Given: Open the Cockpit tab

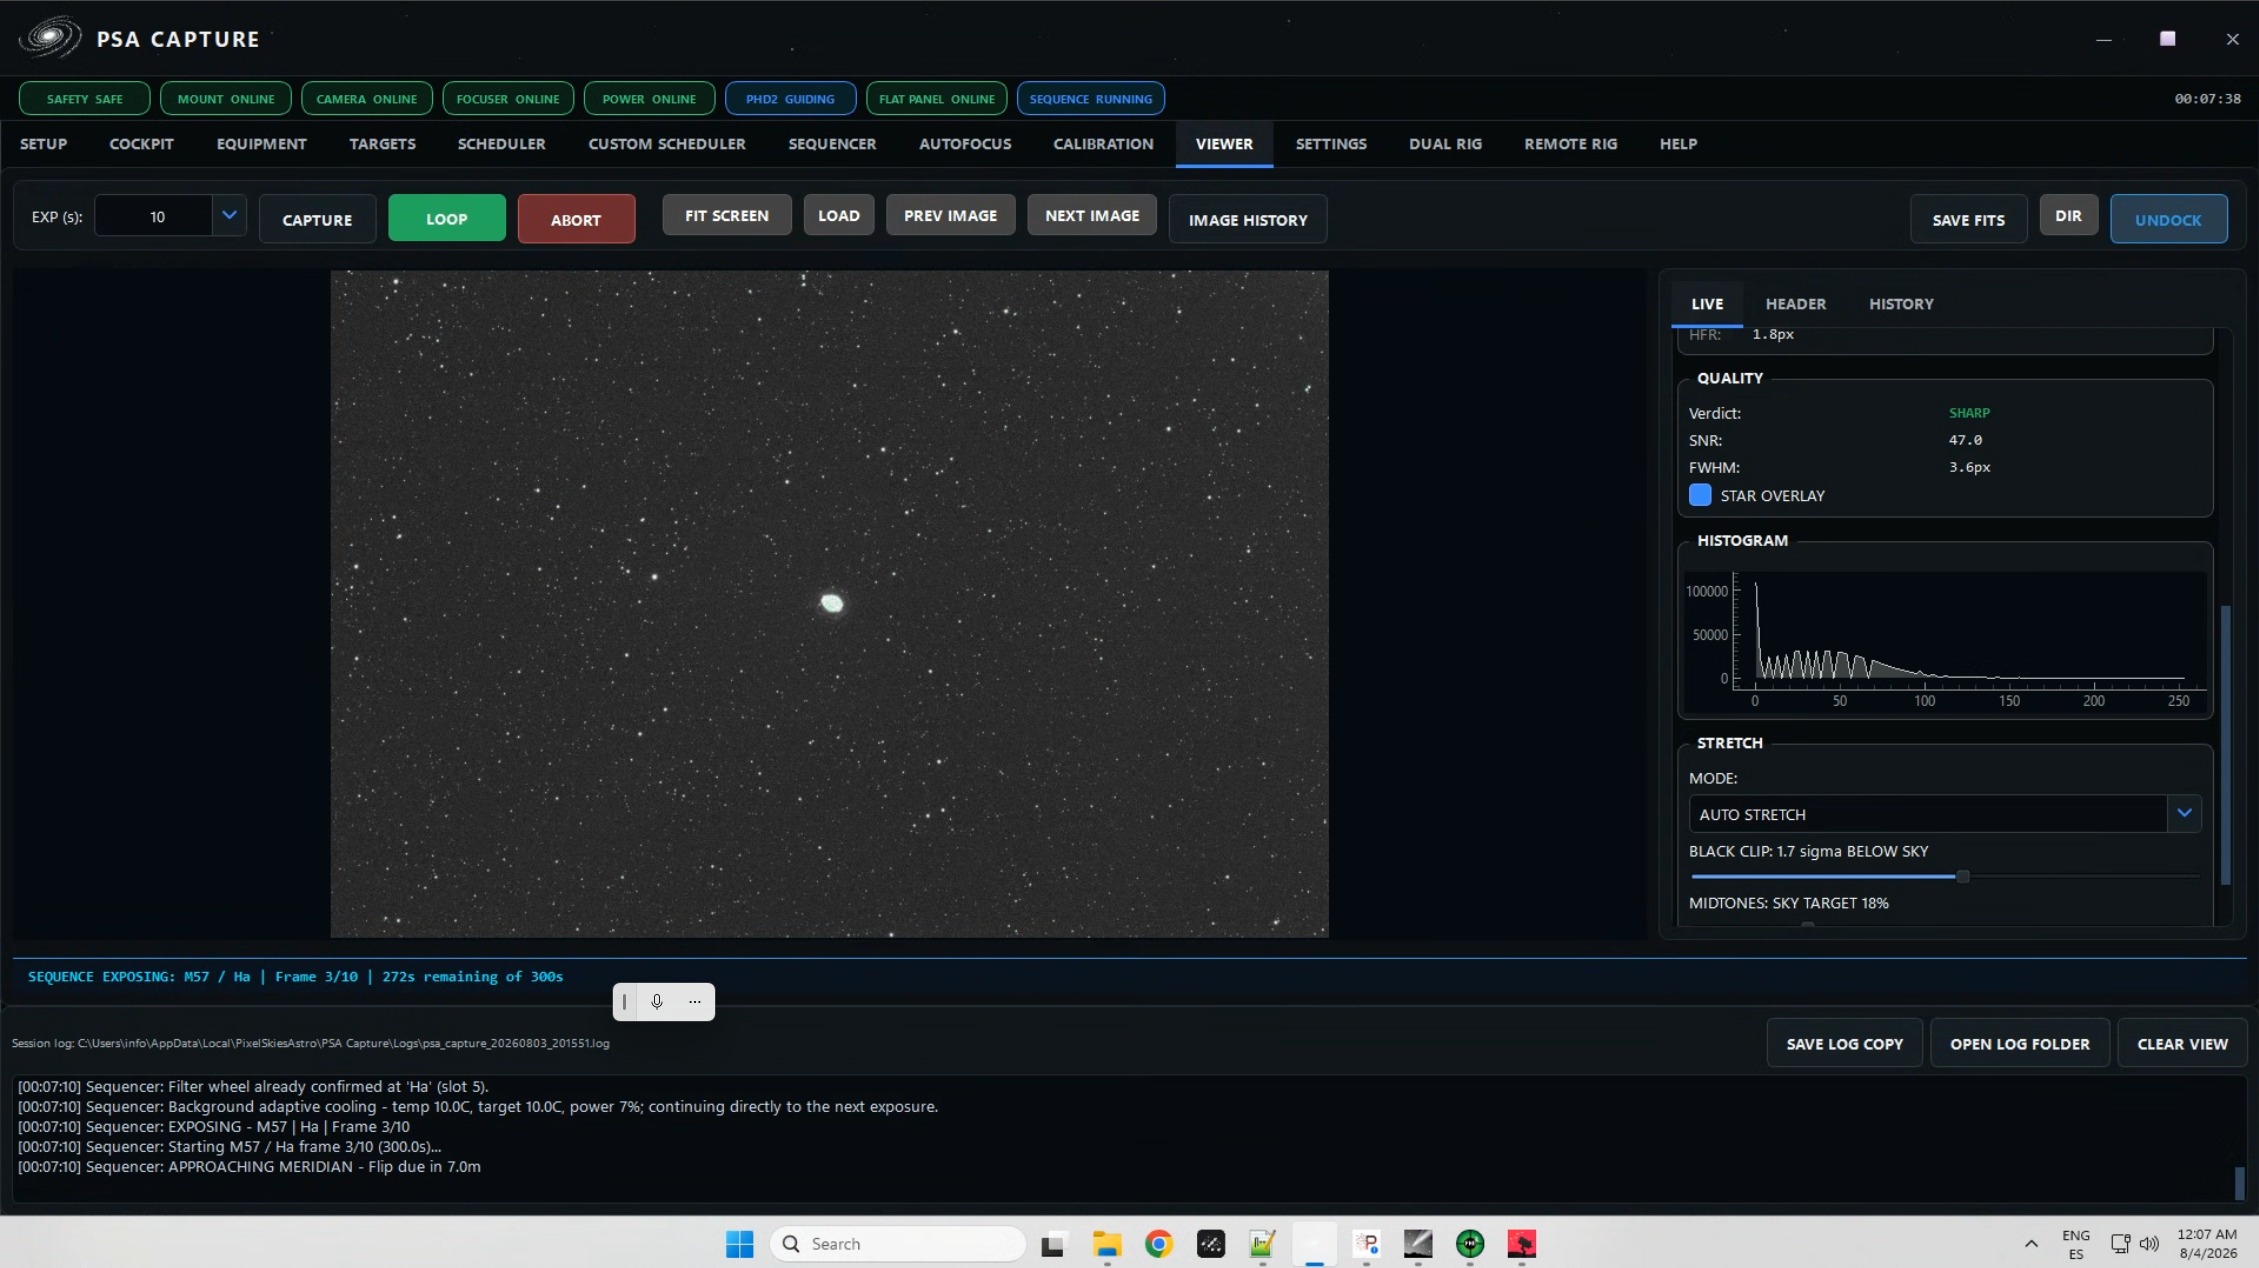Looking at the screenshot, I should click(141, 144).
